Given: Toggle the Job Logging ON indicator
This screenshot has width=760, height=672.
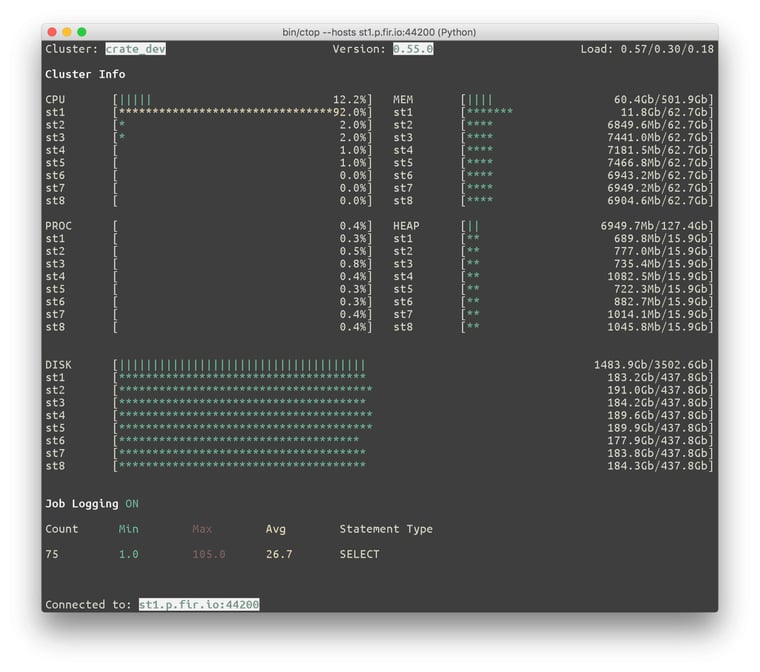Looking at the screenshot, I should [132, 504].
